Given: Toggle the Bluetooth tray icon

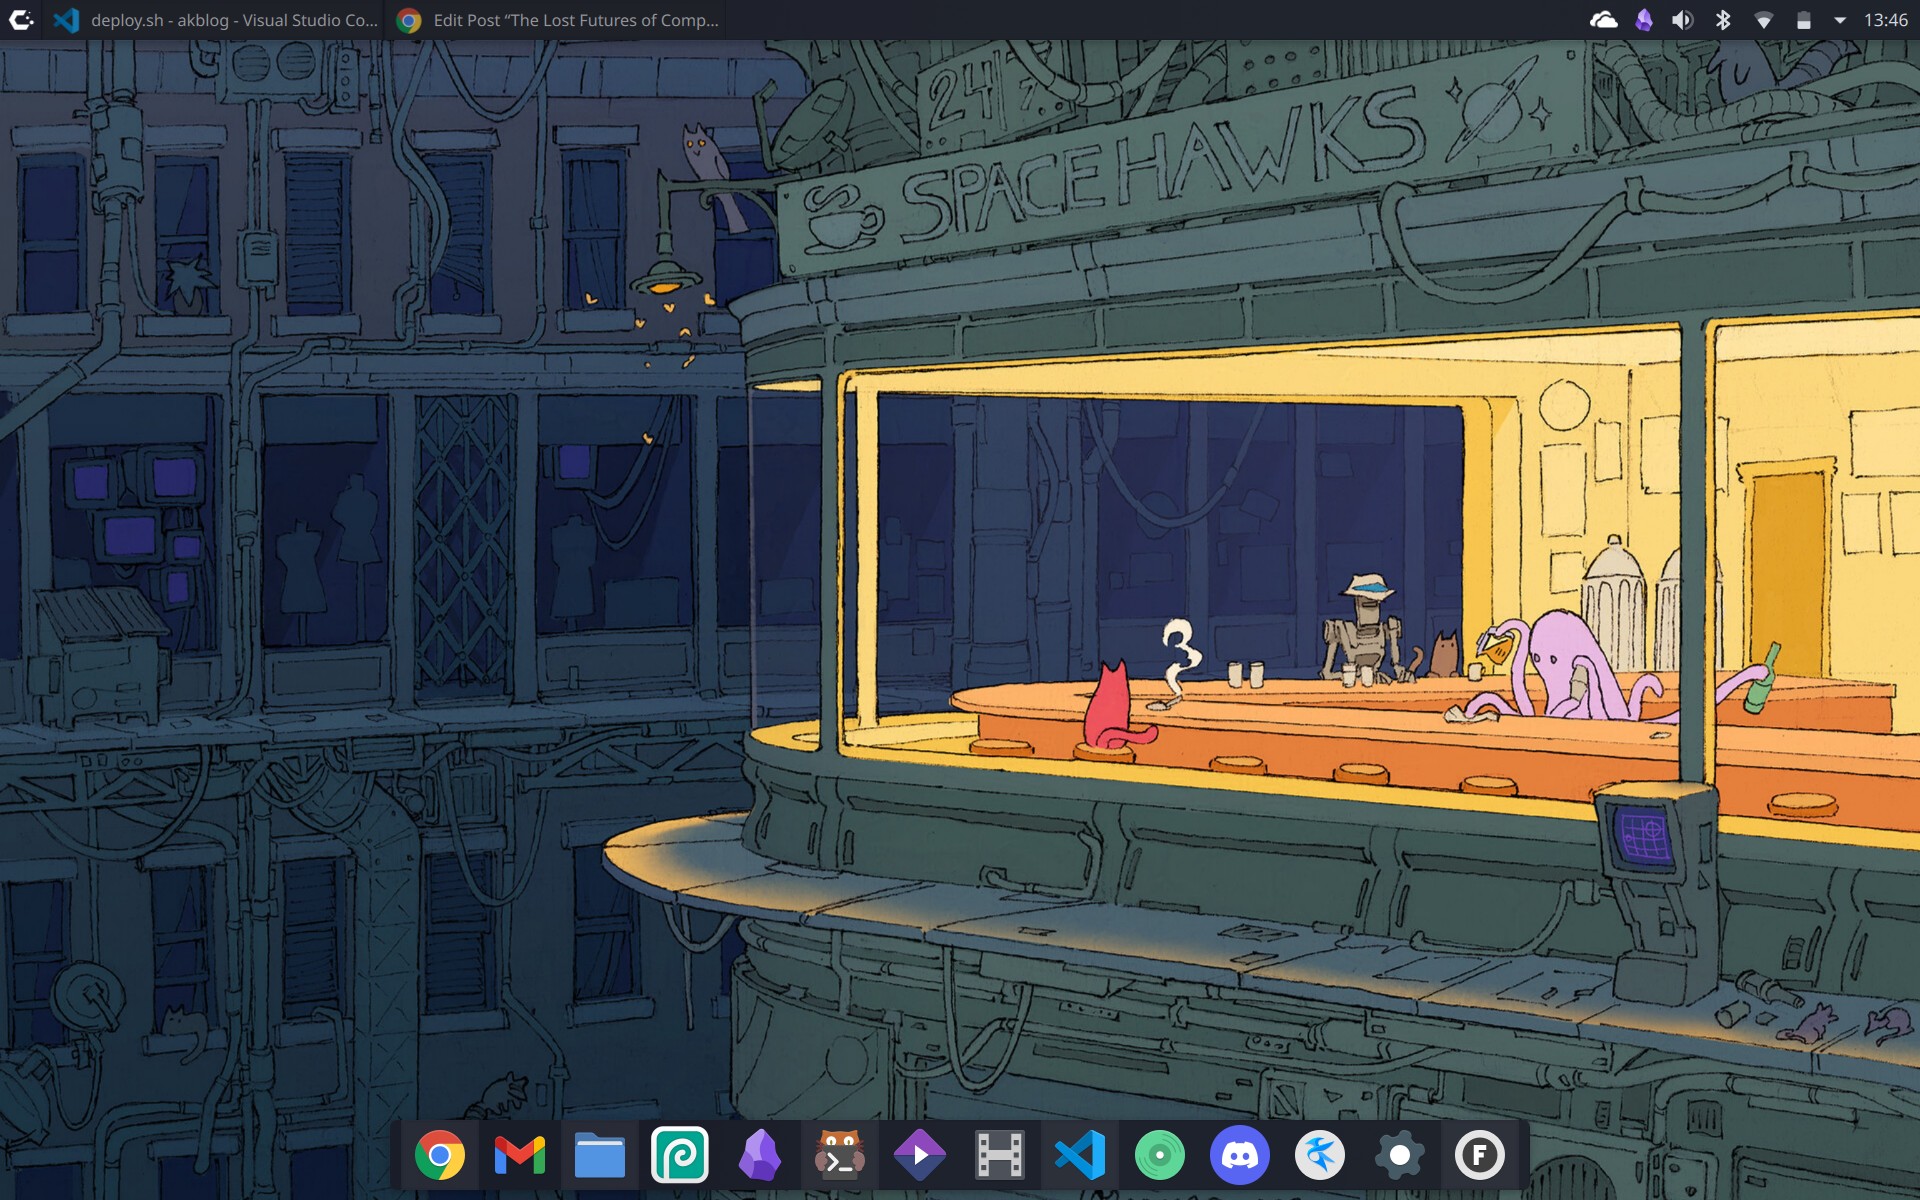Looking at the screenshot, I should 1723,20.
